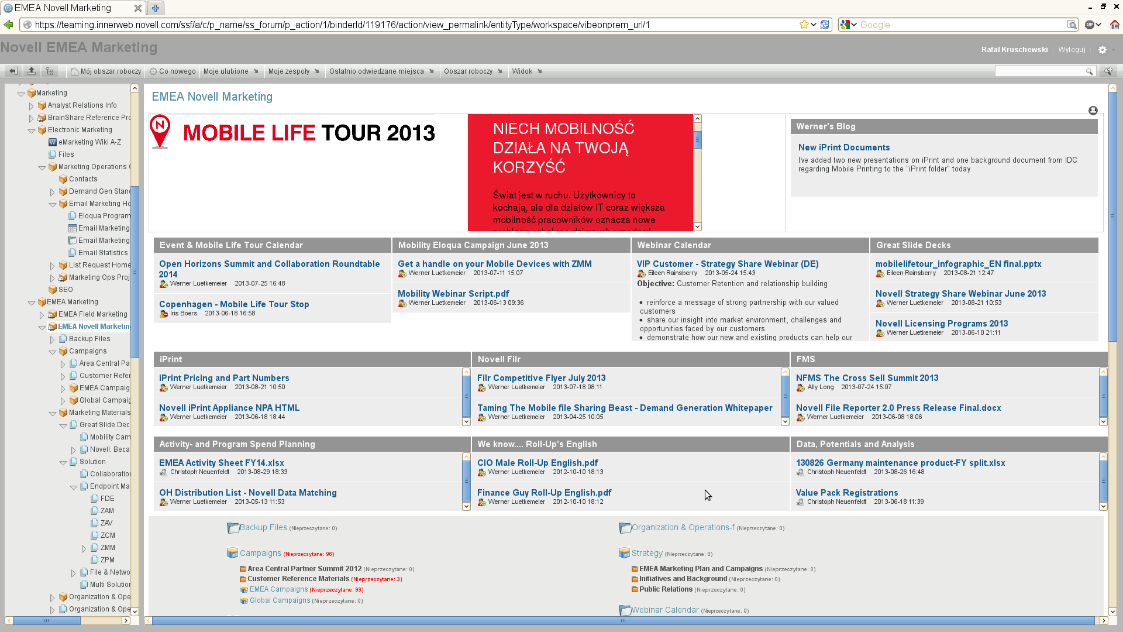Click the bookmark star in address bar
The image size is (1123, 632).
coord(804,24)
